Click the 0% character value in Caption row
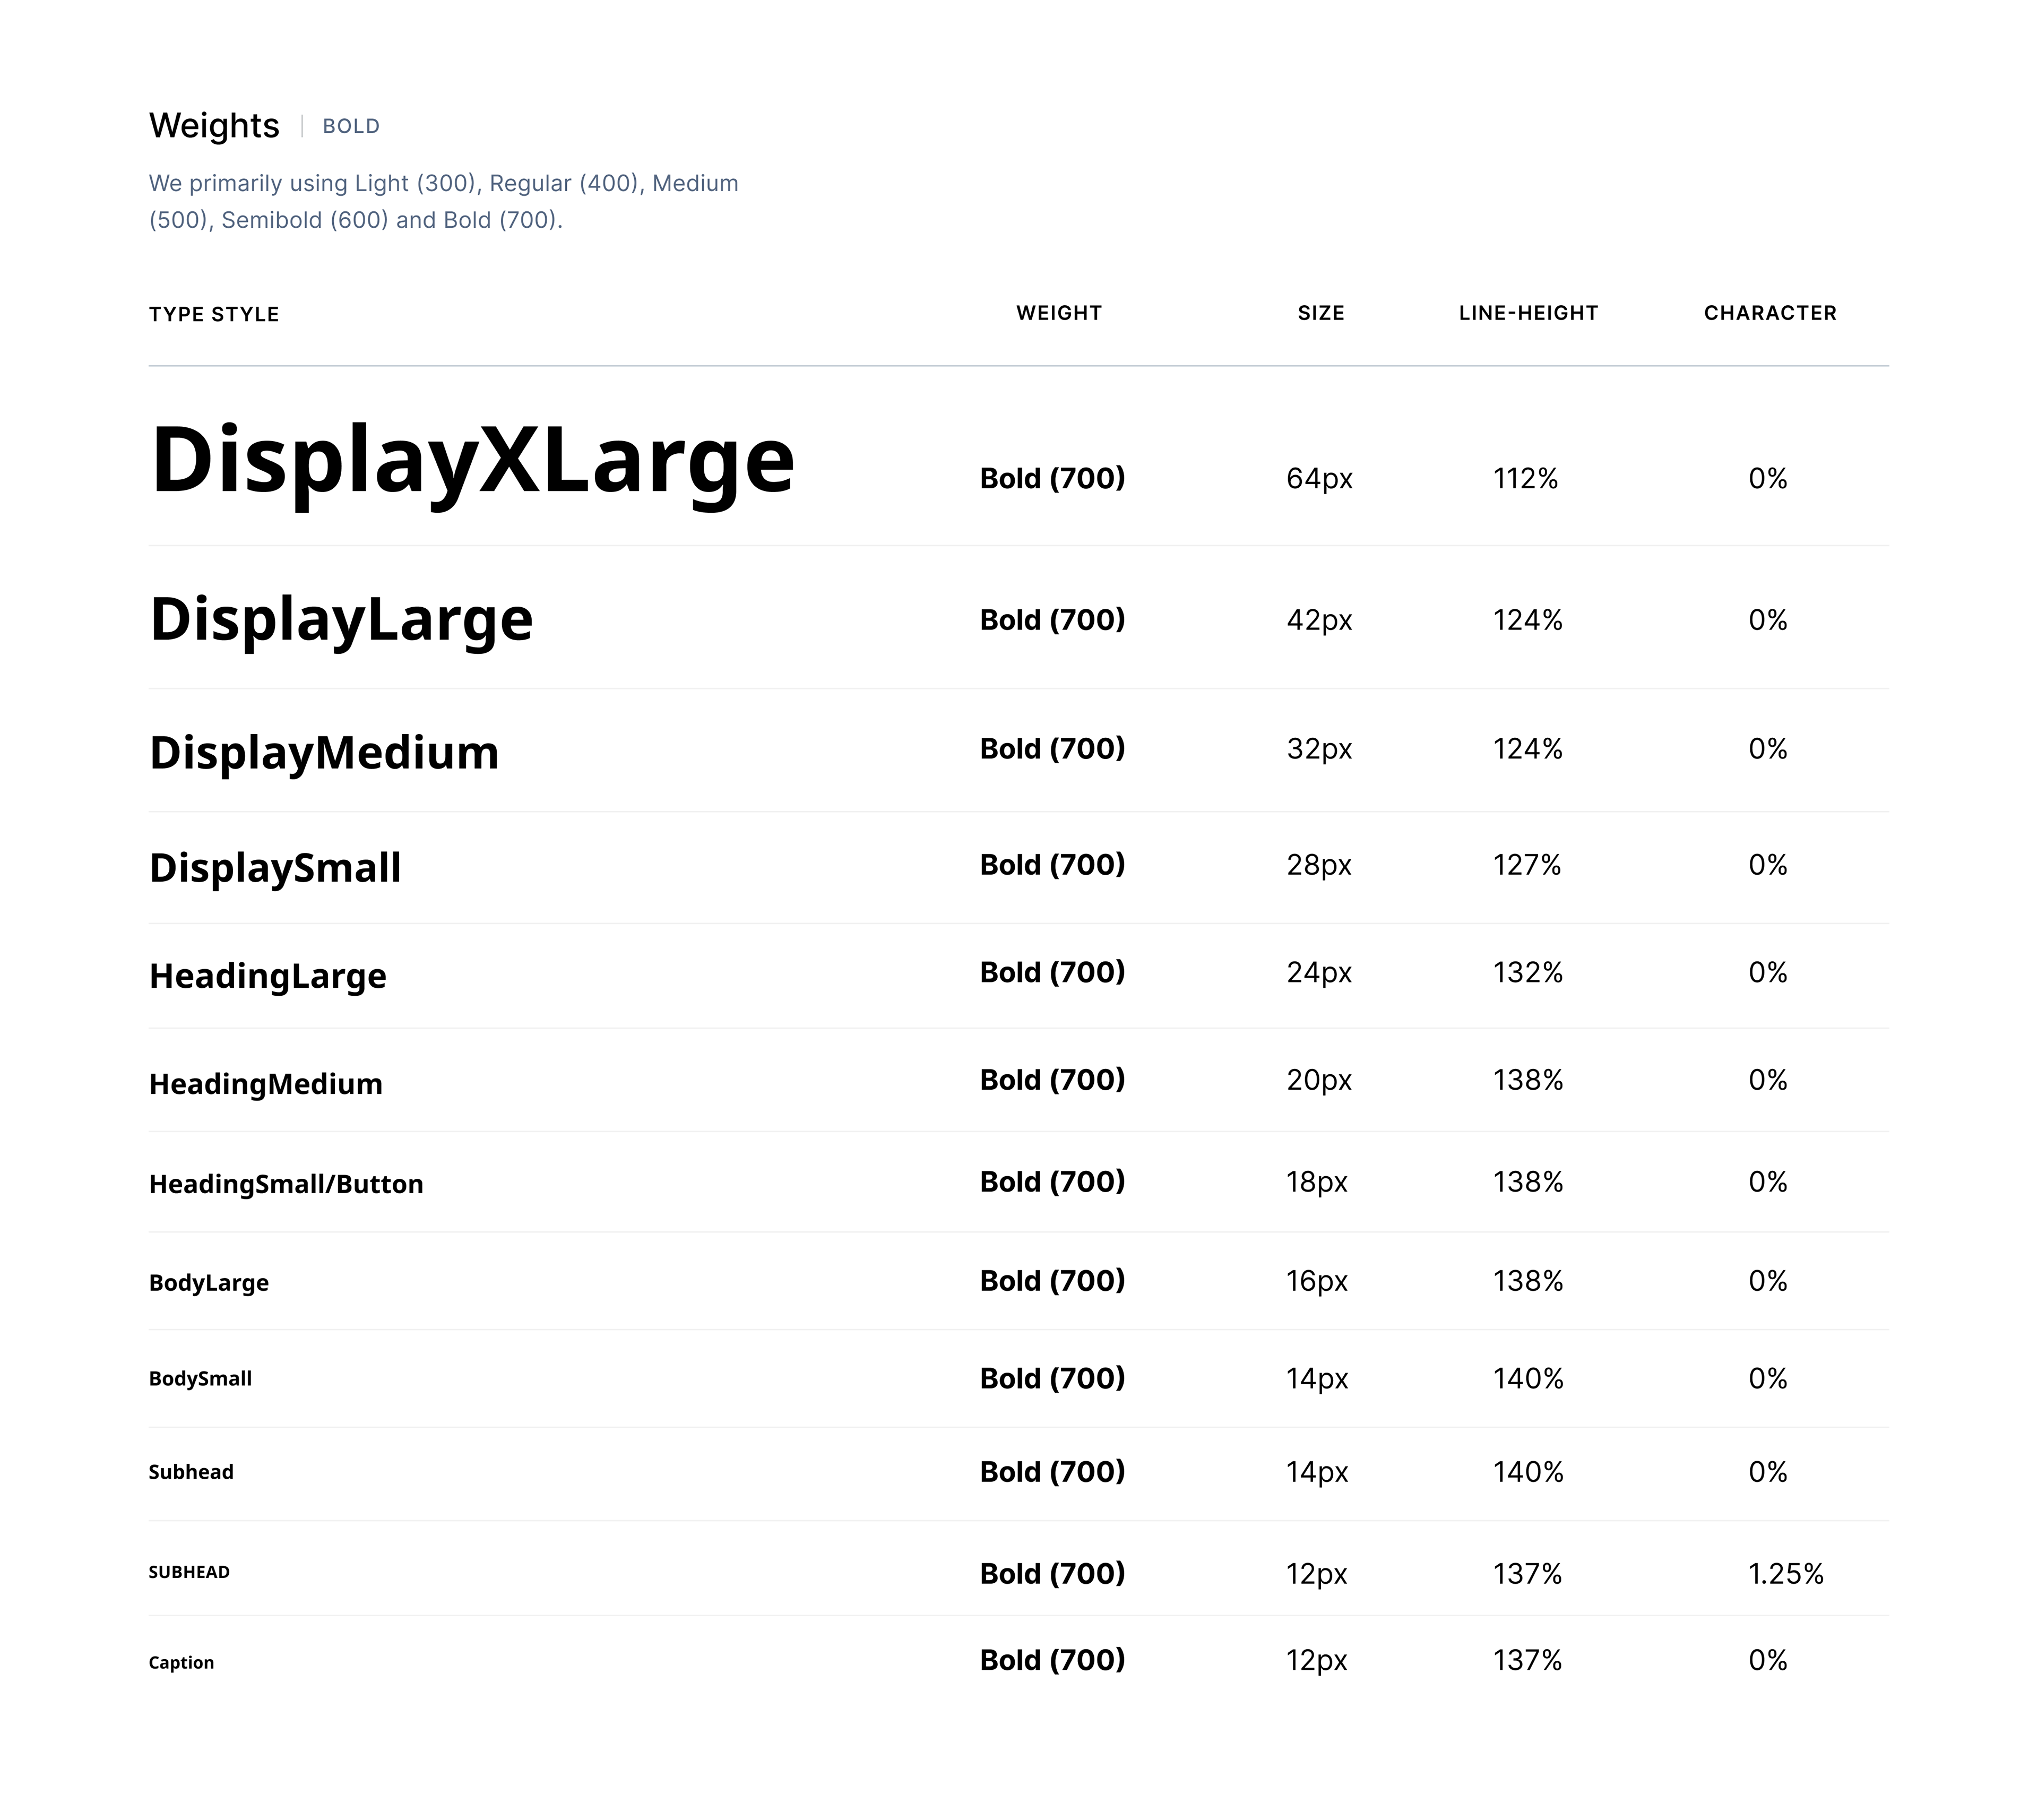The height and width of the screenshot is (1820, 2038). [1768, 1661]
